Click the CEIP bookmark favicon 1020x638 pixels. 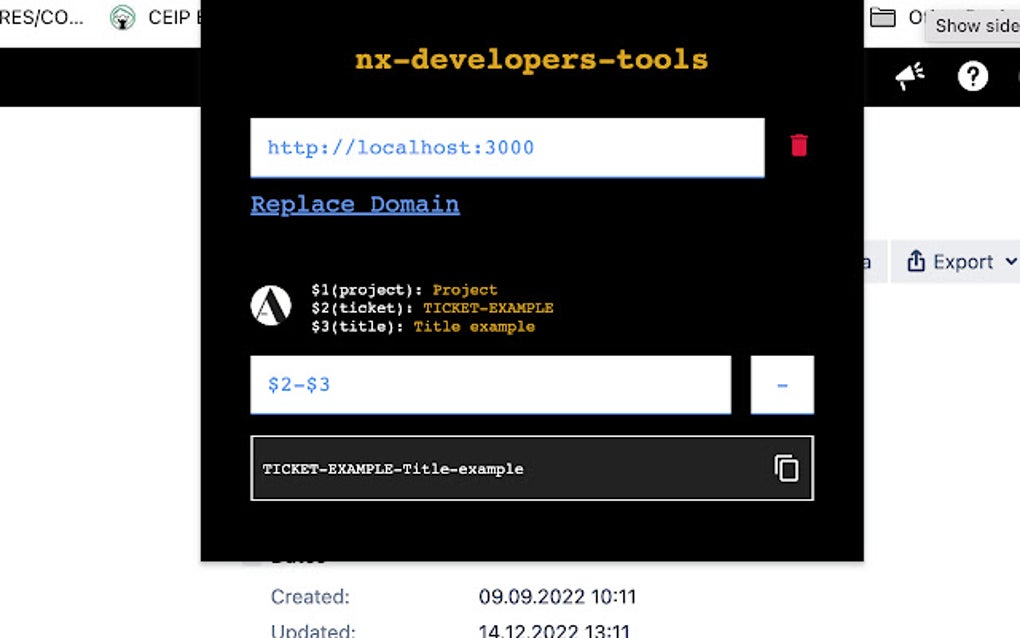point(123,17)
